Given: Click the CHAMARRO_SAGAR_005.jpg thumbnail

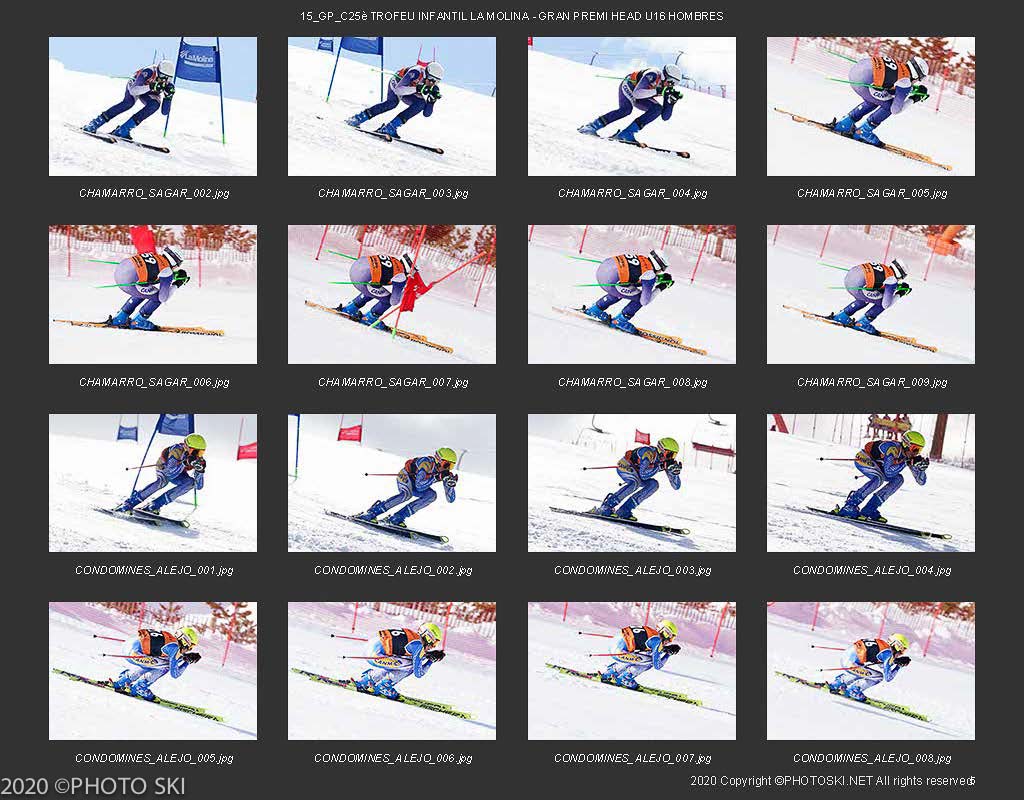Looking at the screenshot, I should pyautogui.click(x=871, y=106).
